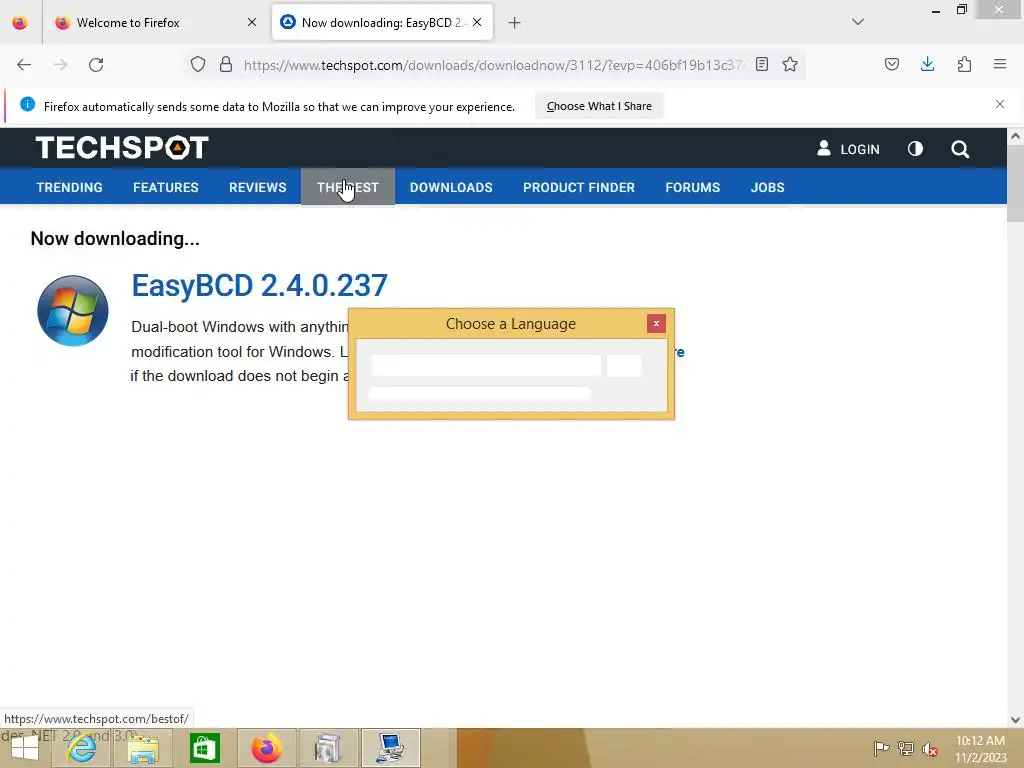Image resolution: width=1024 pixels, height=768 pixels.
Task: Open the FEATURES menu item
Action: [166, 187]
